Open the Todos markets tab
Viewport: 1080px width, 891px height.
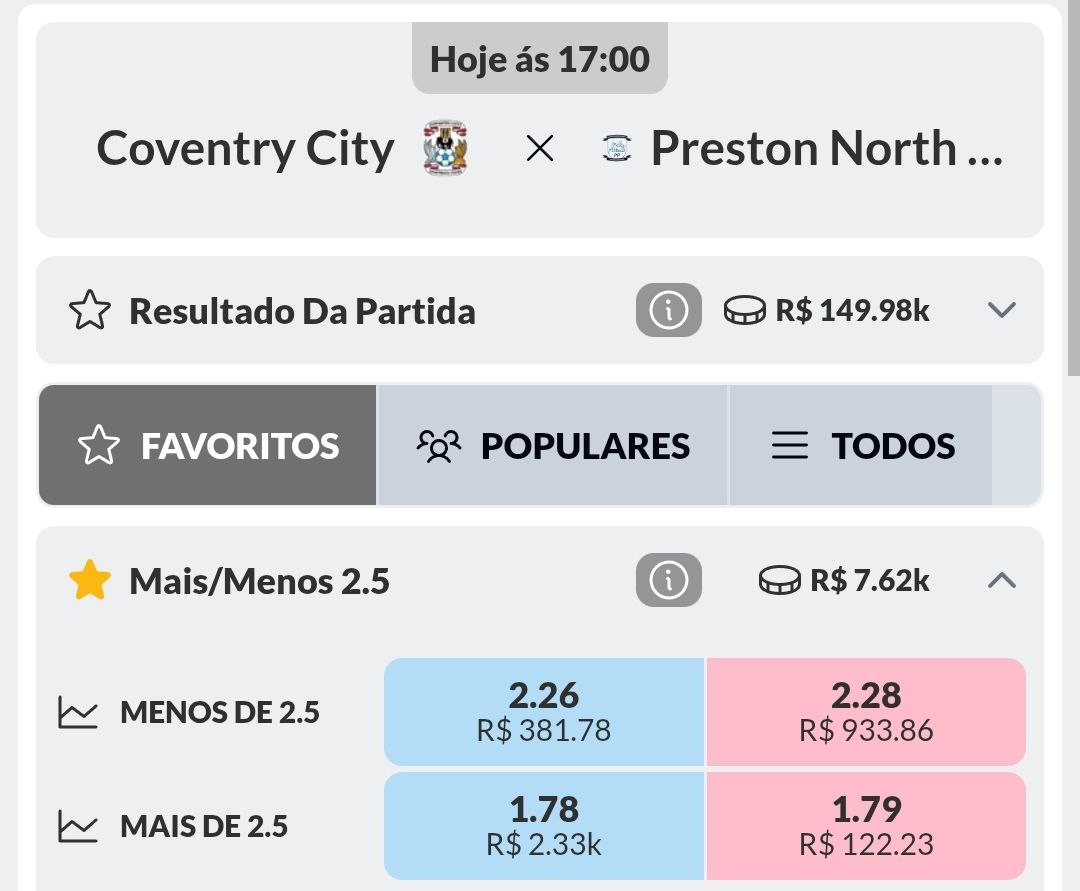862,446
